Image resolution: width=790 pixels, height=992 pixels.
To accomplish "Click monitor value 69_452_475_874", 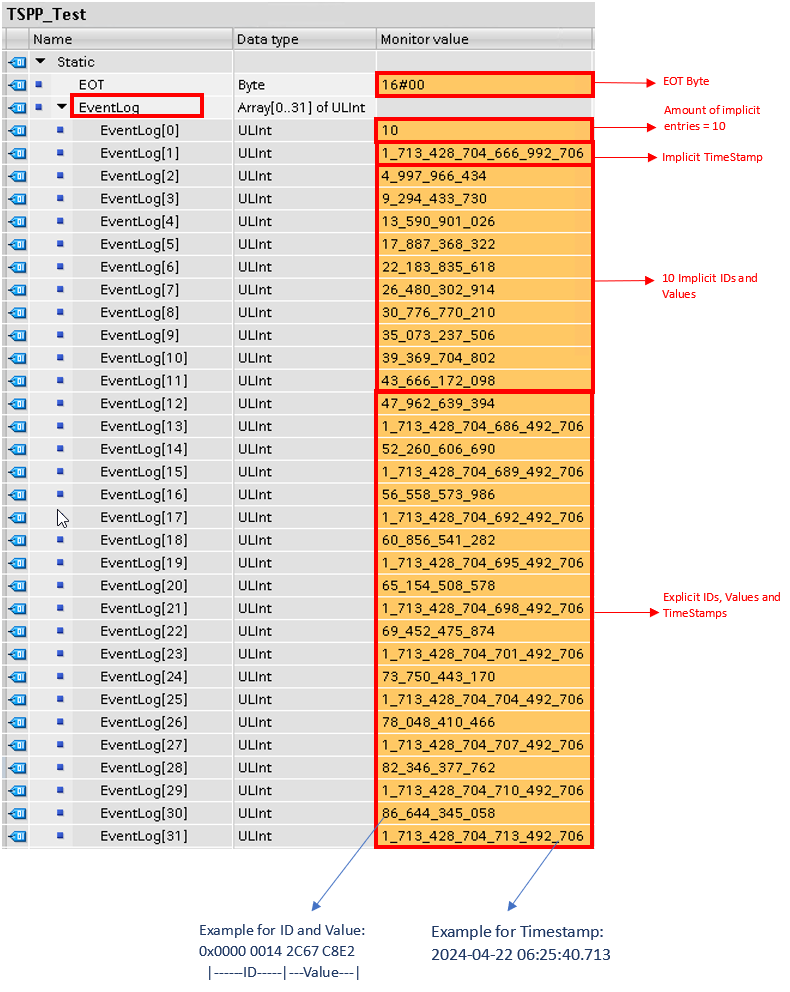I will pyautogui.click(x=484, y=631).
